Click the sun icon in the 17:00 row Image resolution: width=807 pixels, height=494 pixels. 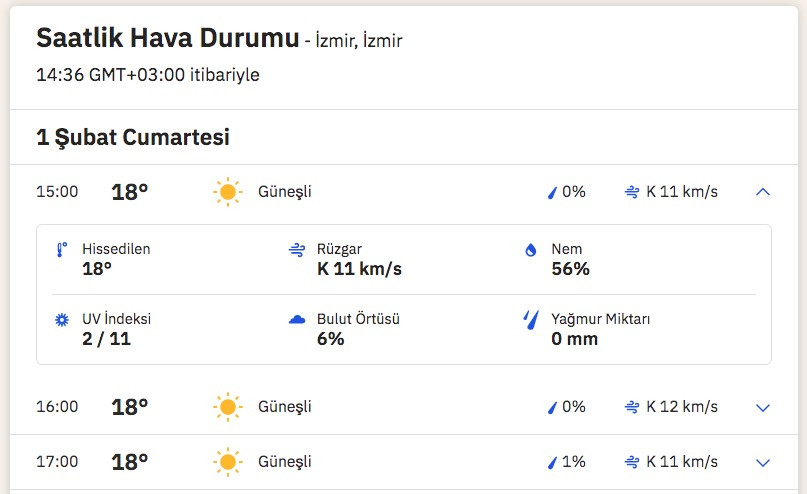[228, 462]
